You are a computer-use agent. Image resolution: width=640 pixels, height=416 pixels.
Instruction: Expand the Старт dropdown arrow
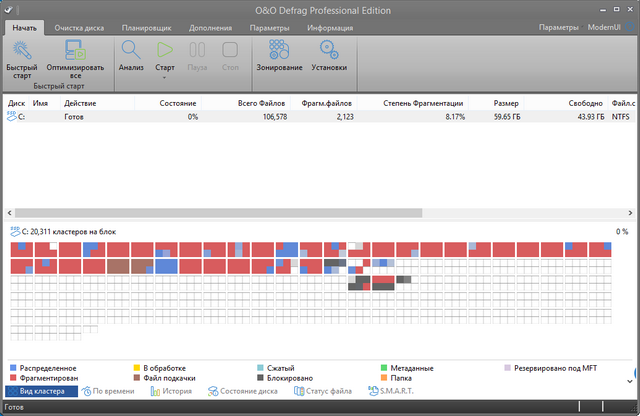click(x=165, y=77)
